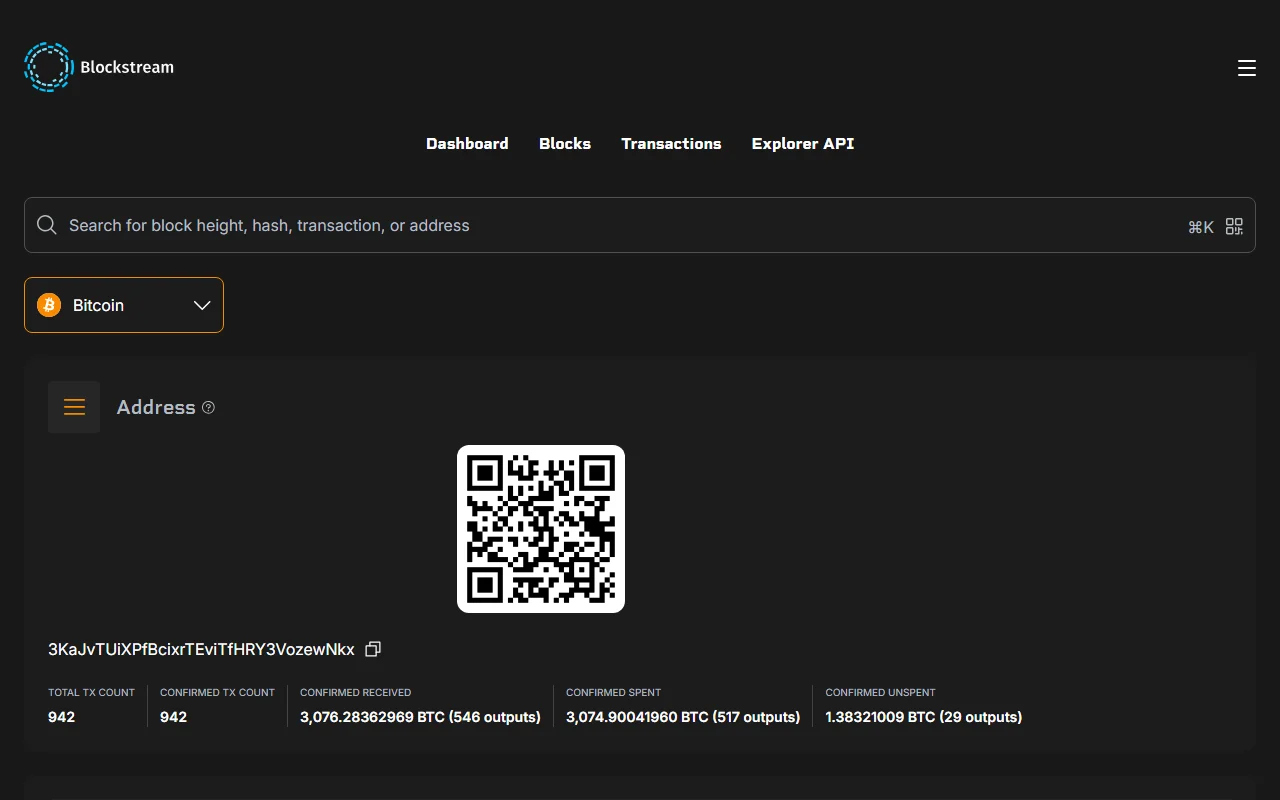Click the magnifying glass search icon
The width and height of the screenshot is (1280, 800).
(47, 225)
